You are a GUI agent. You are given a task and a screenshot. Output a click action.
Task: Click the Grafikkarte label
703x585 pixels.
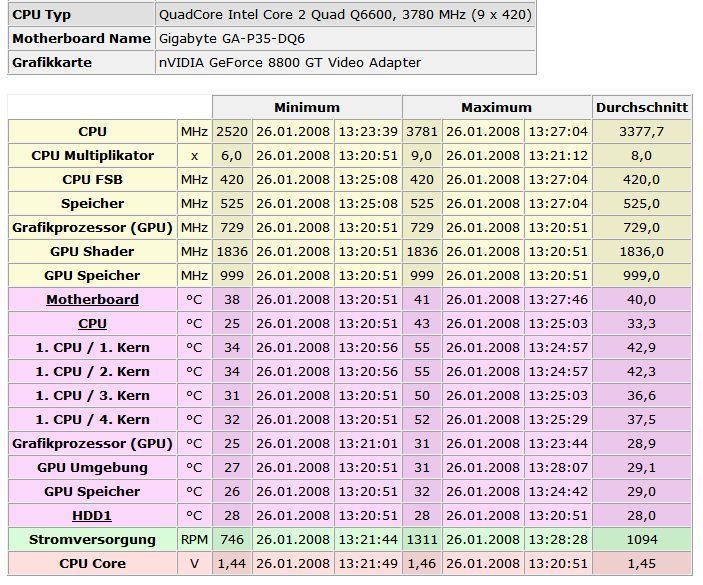click(x=52, y=62)
